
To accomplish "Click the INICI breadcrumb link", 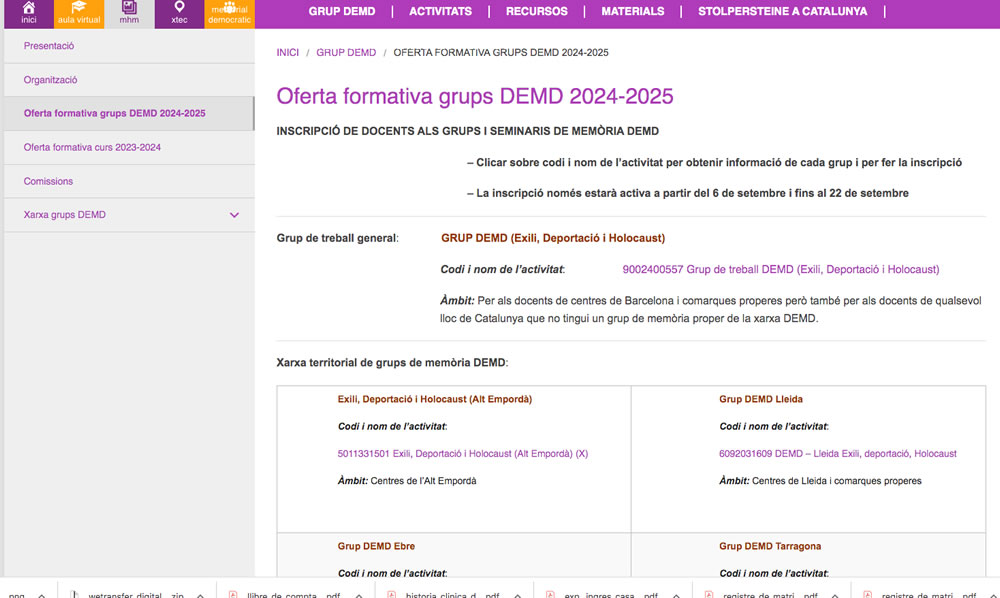I will [287, 53].
